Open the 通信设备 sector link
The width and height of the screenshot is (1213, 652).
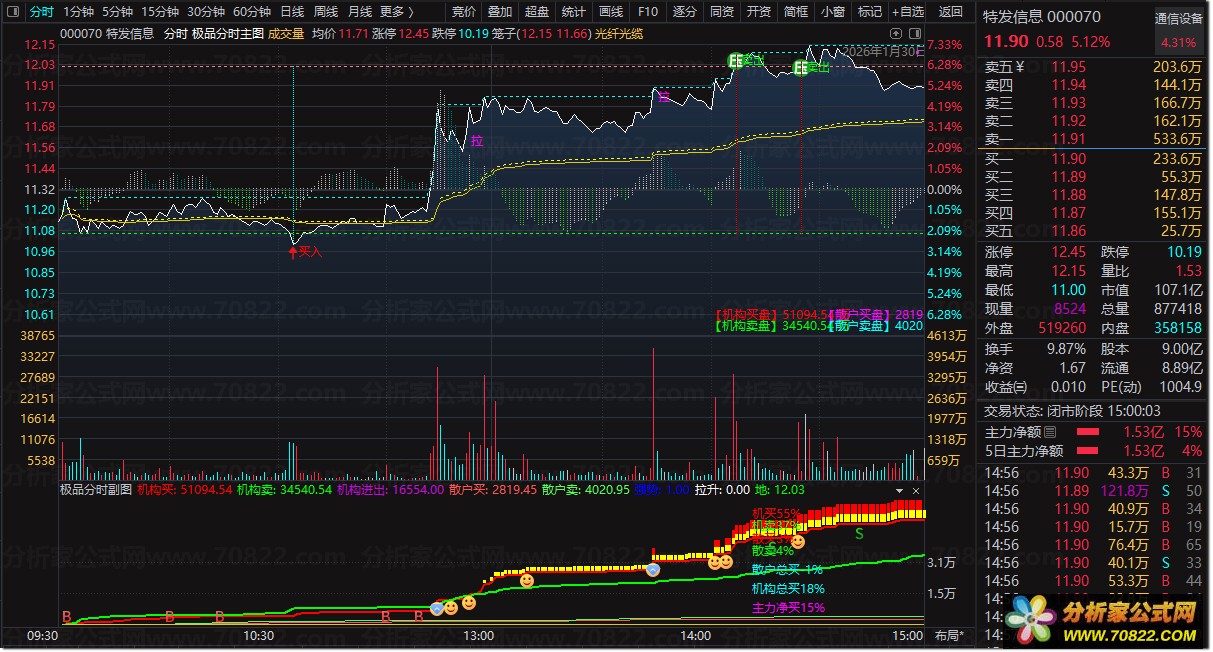[1179, 18]
